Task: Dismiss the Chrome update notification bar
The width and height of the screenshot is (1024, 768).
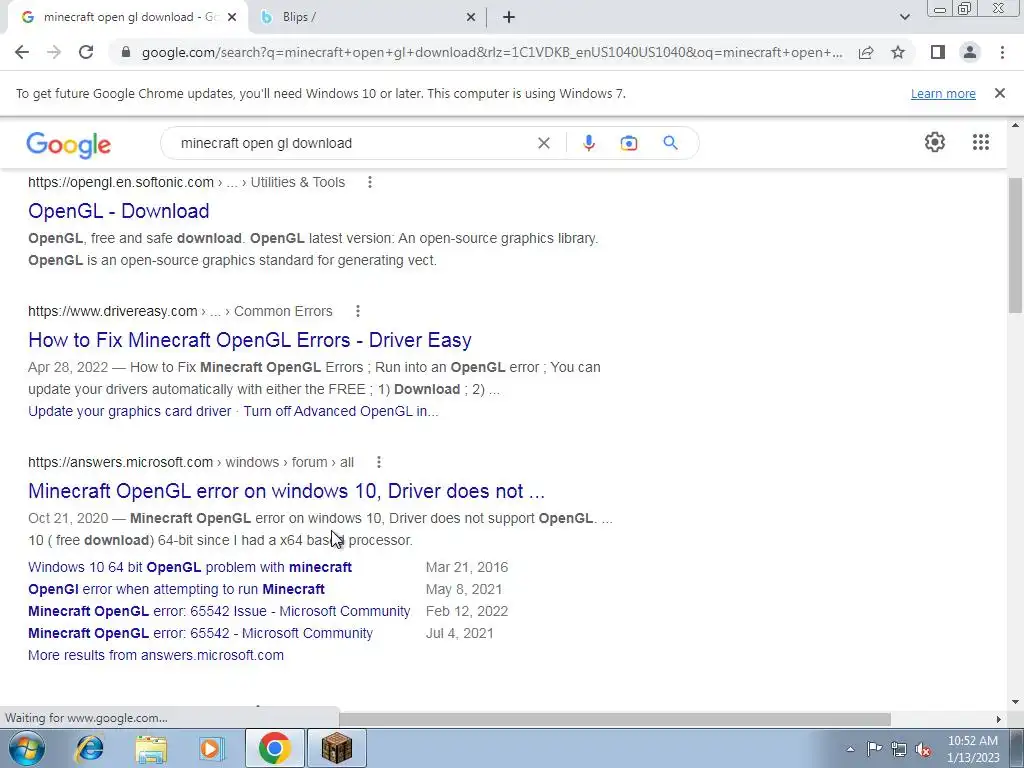Action: coord(999,93)
